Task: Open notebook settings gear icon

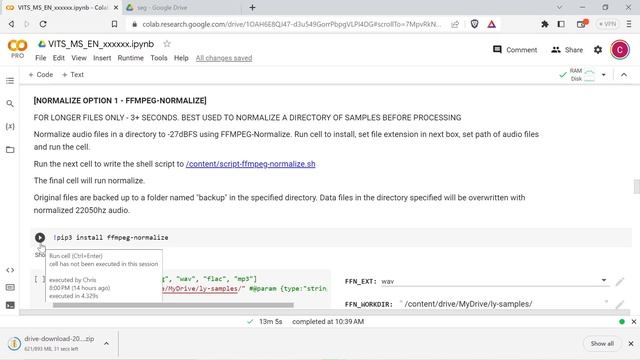Action: tap(598, 50)
